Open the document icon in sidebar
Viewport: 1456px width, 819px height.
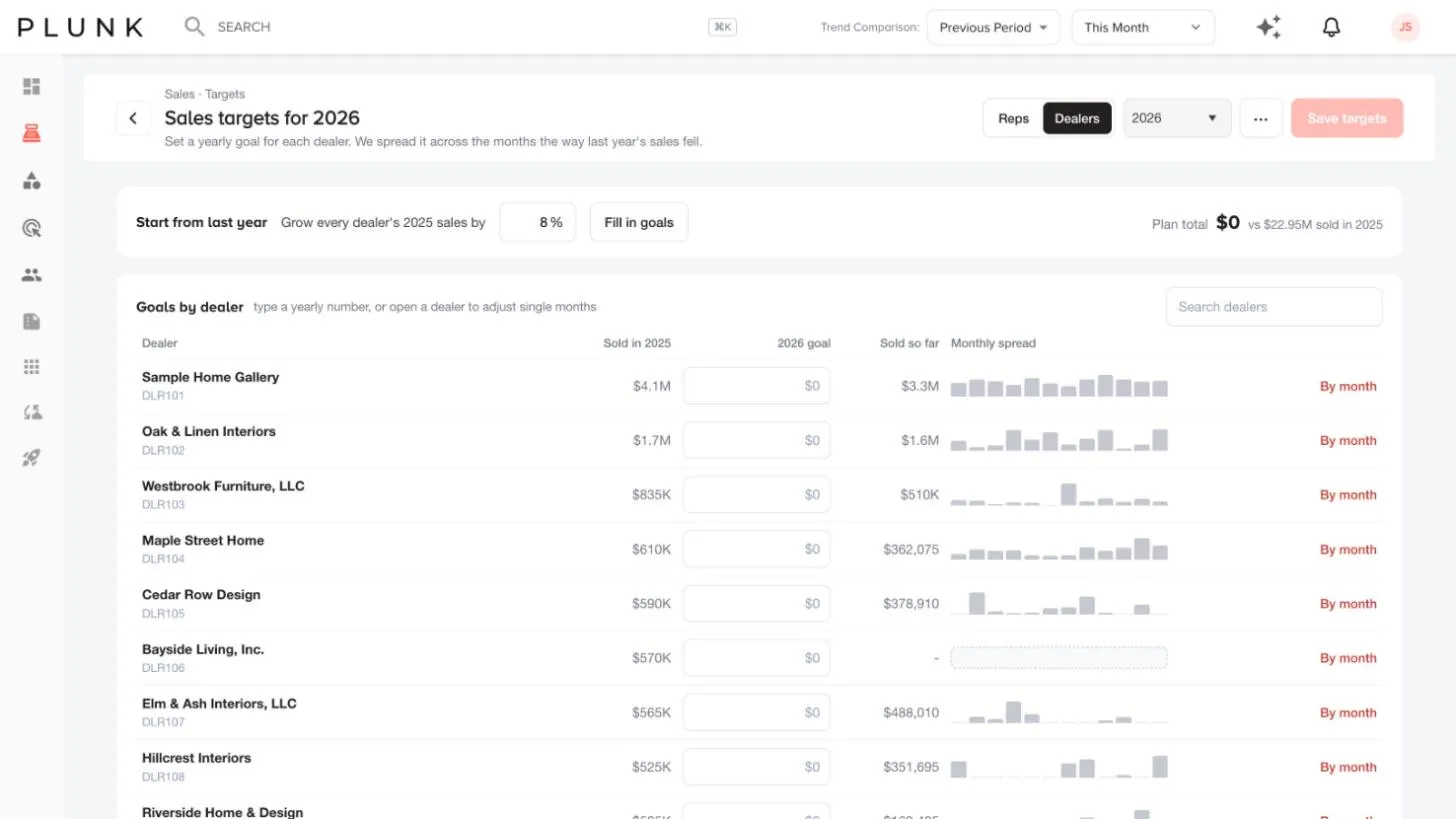pos(31,321)
